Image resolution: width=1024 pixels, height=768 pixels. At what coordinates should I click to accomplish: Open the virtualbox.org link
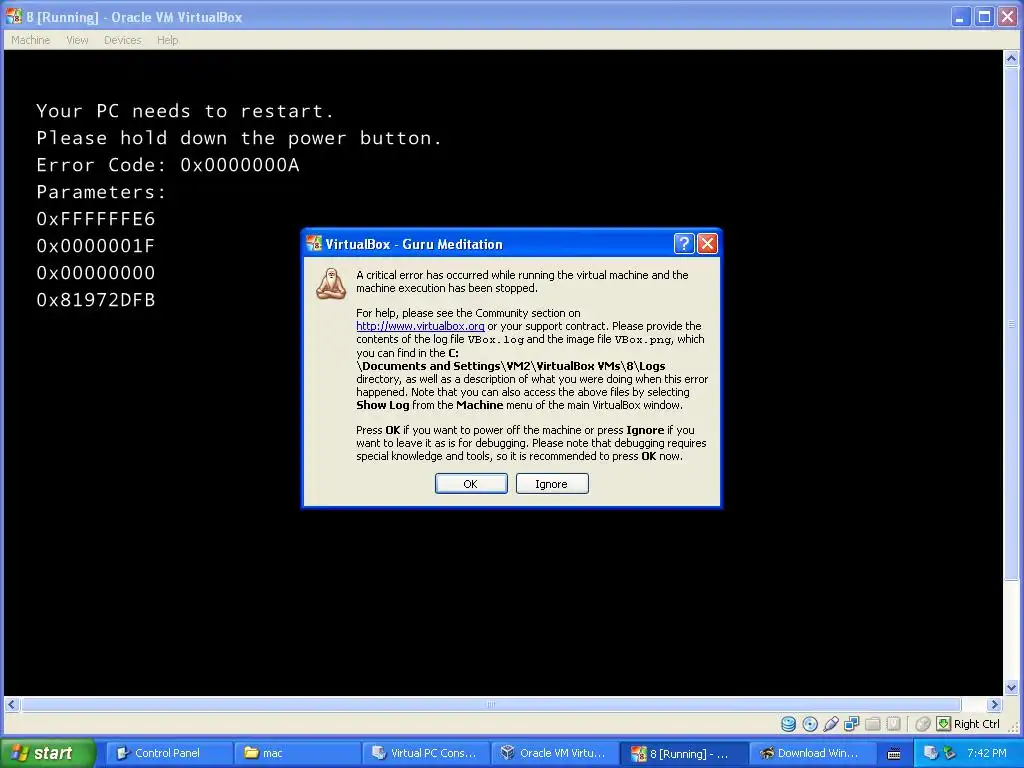(x=420, y=326)
